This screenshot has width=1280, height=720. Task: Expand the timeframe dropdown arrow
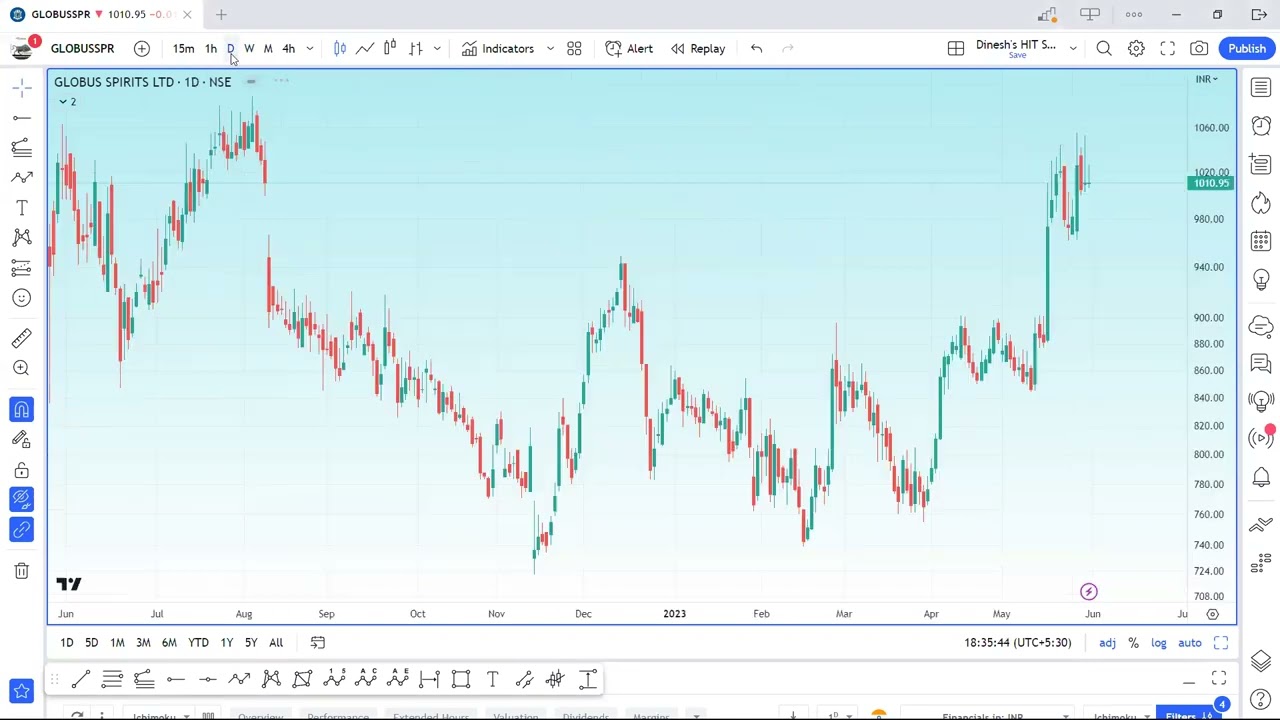[310, 48]
